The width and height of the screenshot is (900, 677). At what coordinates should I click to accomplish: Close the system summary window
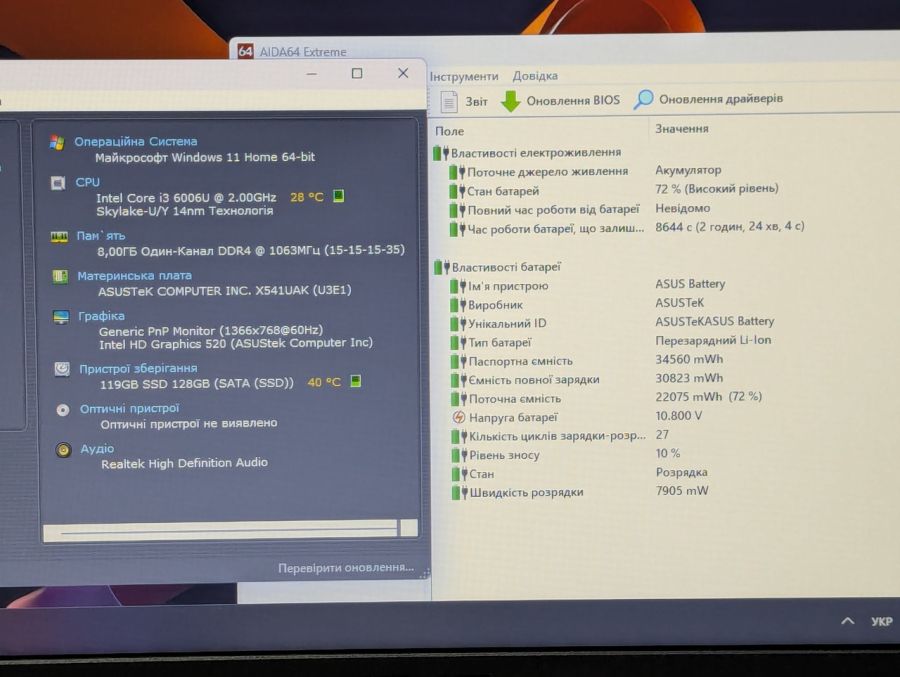tap(403, 73)
